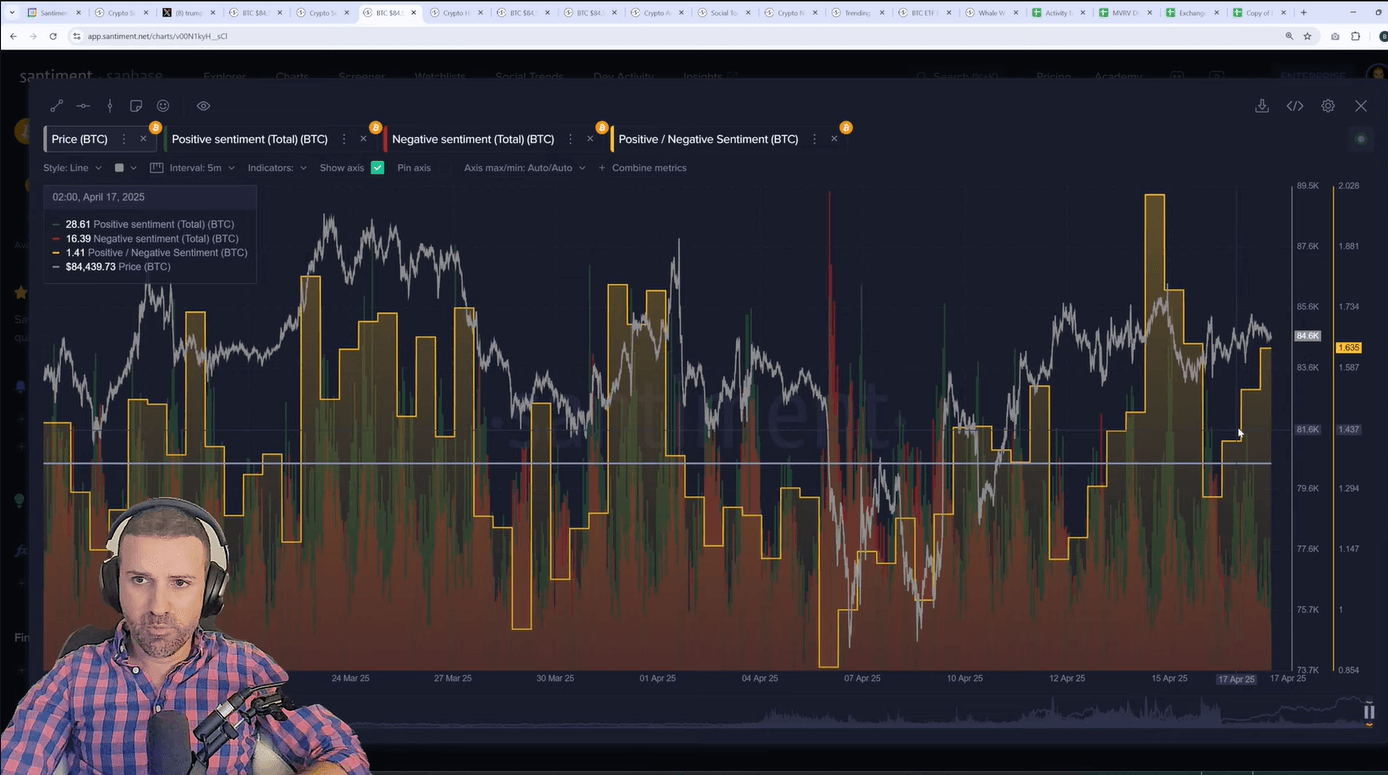The image size is (1388, 775).
Task: Expand the Interval: 5m dropdown
Action: click(x=194, y=168)
